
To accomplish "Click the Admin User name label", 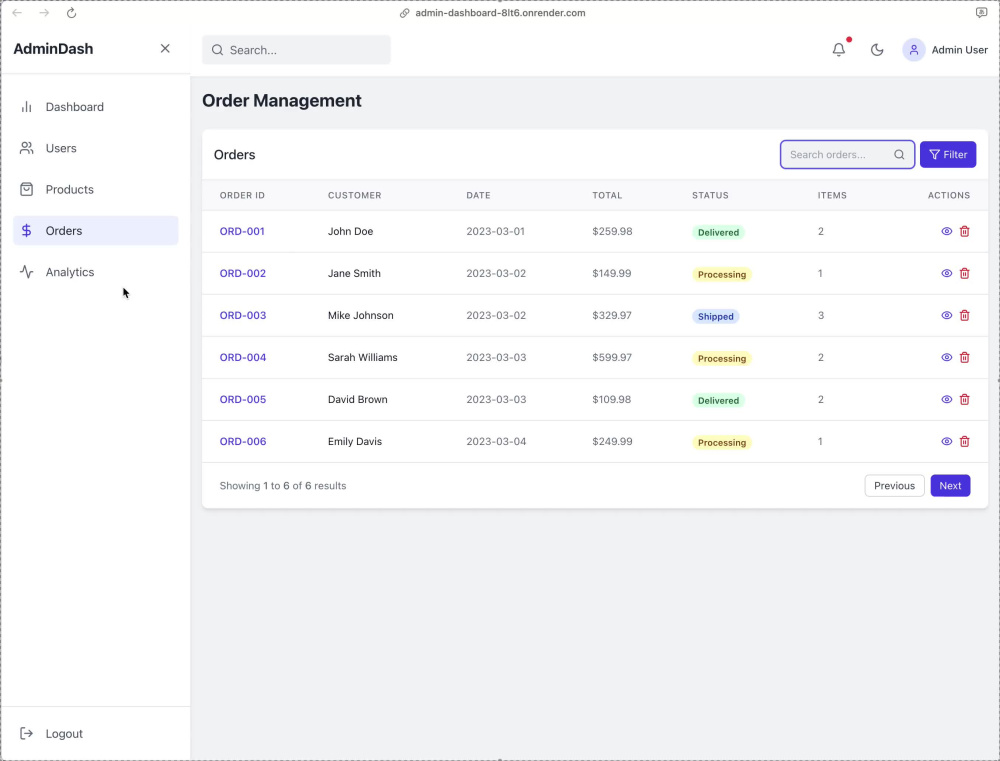I will point(959,50).
